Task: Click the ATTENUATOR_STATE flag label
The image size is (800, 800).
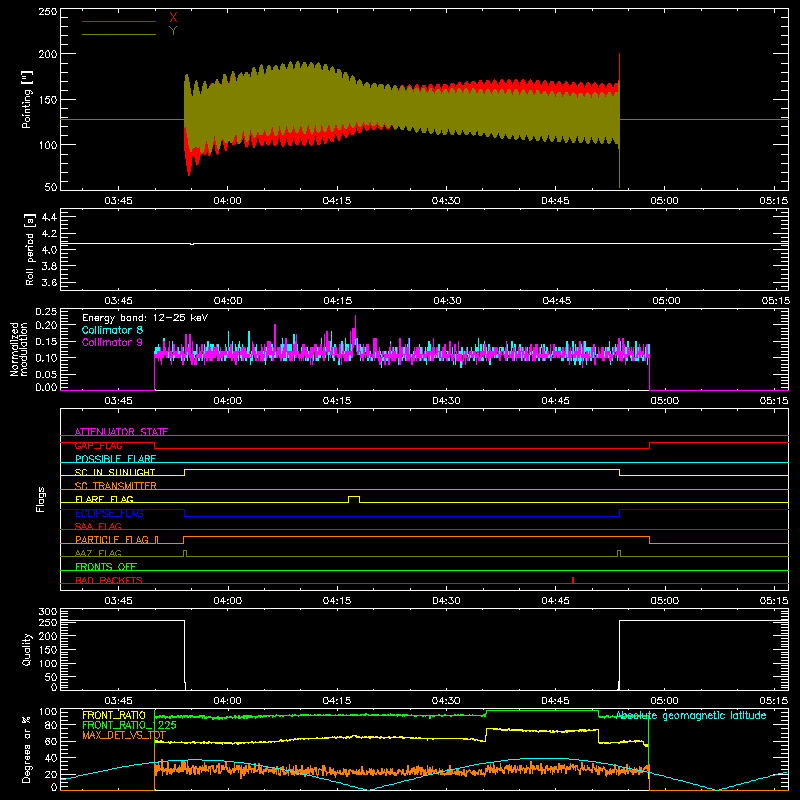Action: click(121, 432)
